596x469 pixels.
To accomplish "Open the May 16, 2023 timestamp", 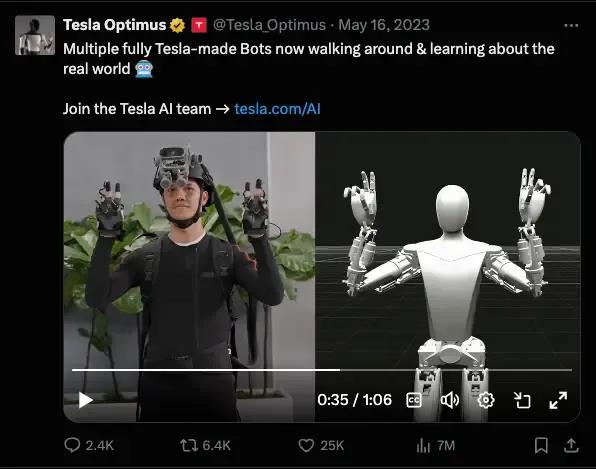I will coord(384,25).
